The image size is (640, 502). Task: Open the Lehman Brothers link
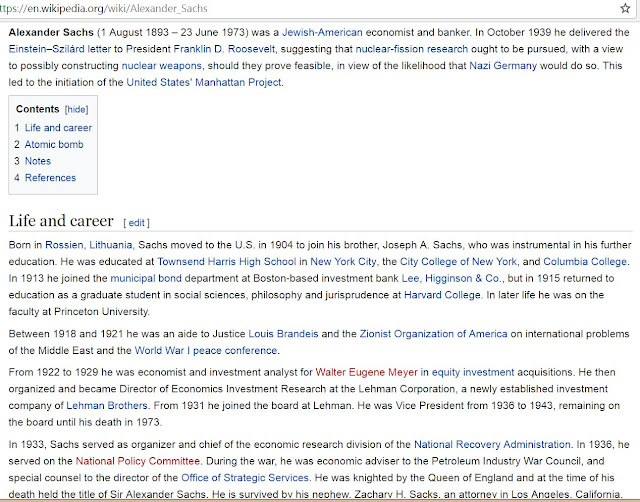[x=107, y=406]
